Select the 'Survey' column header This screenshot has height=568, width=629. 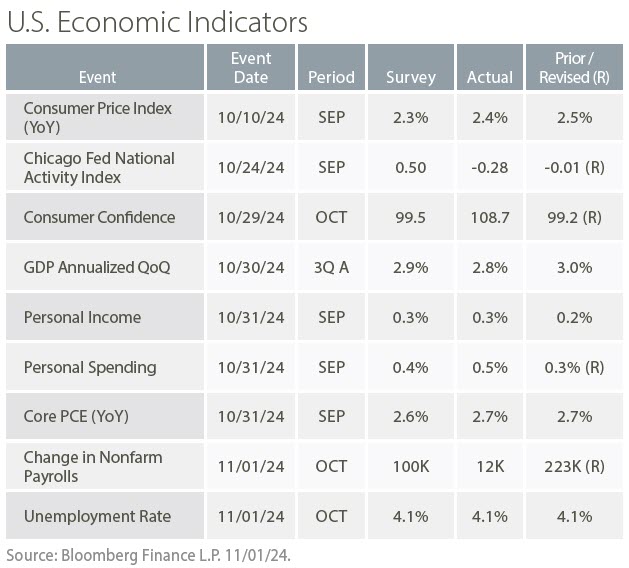411,77
